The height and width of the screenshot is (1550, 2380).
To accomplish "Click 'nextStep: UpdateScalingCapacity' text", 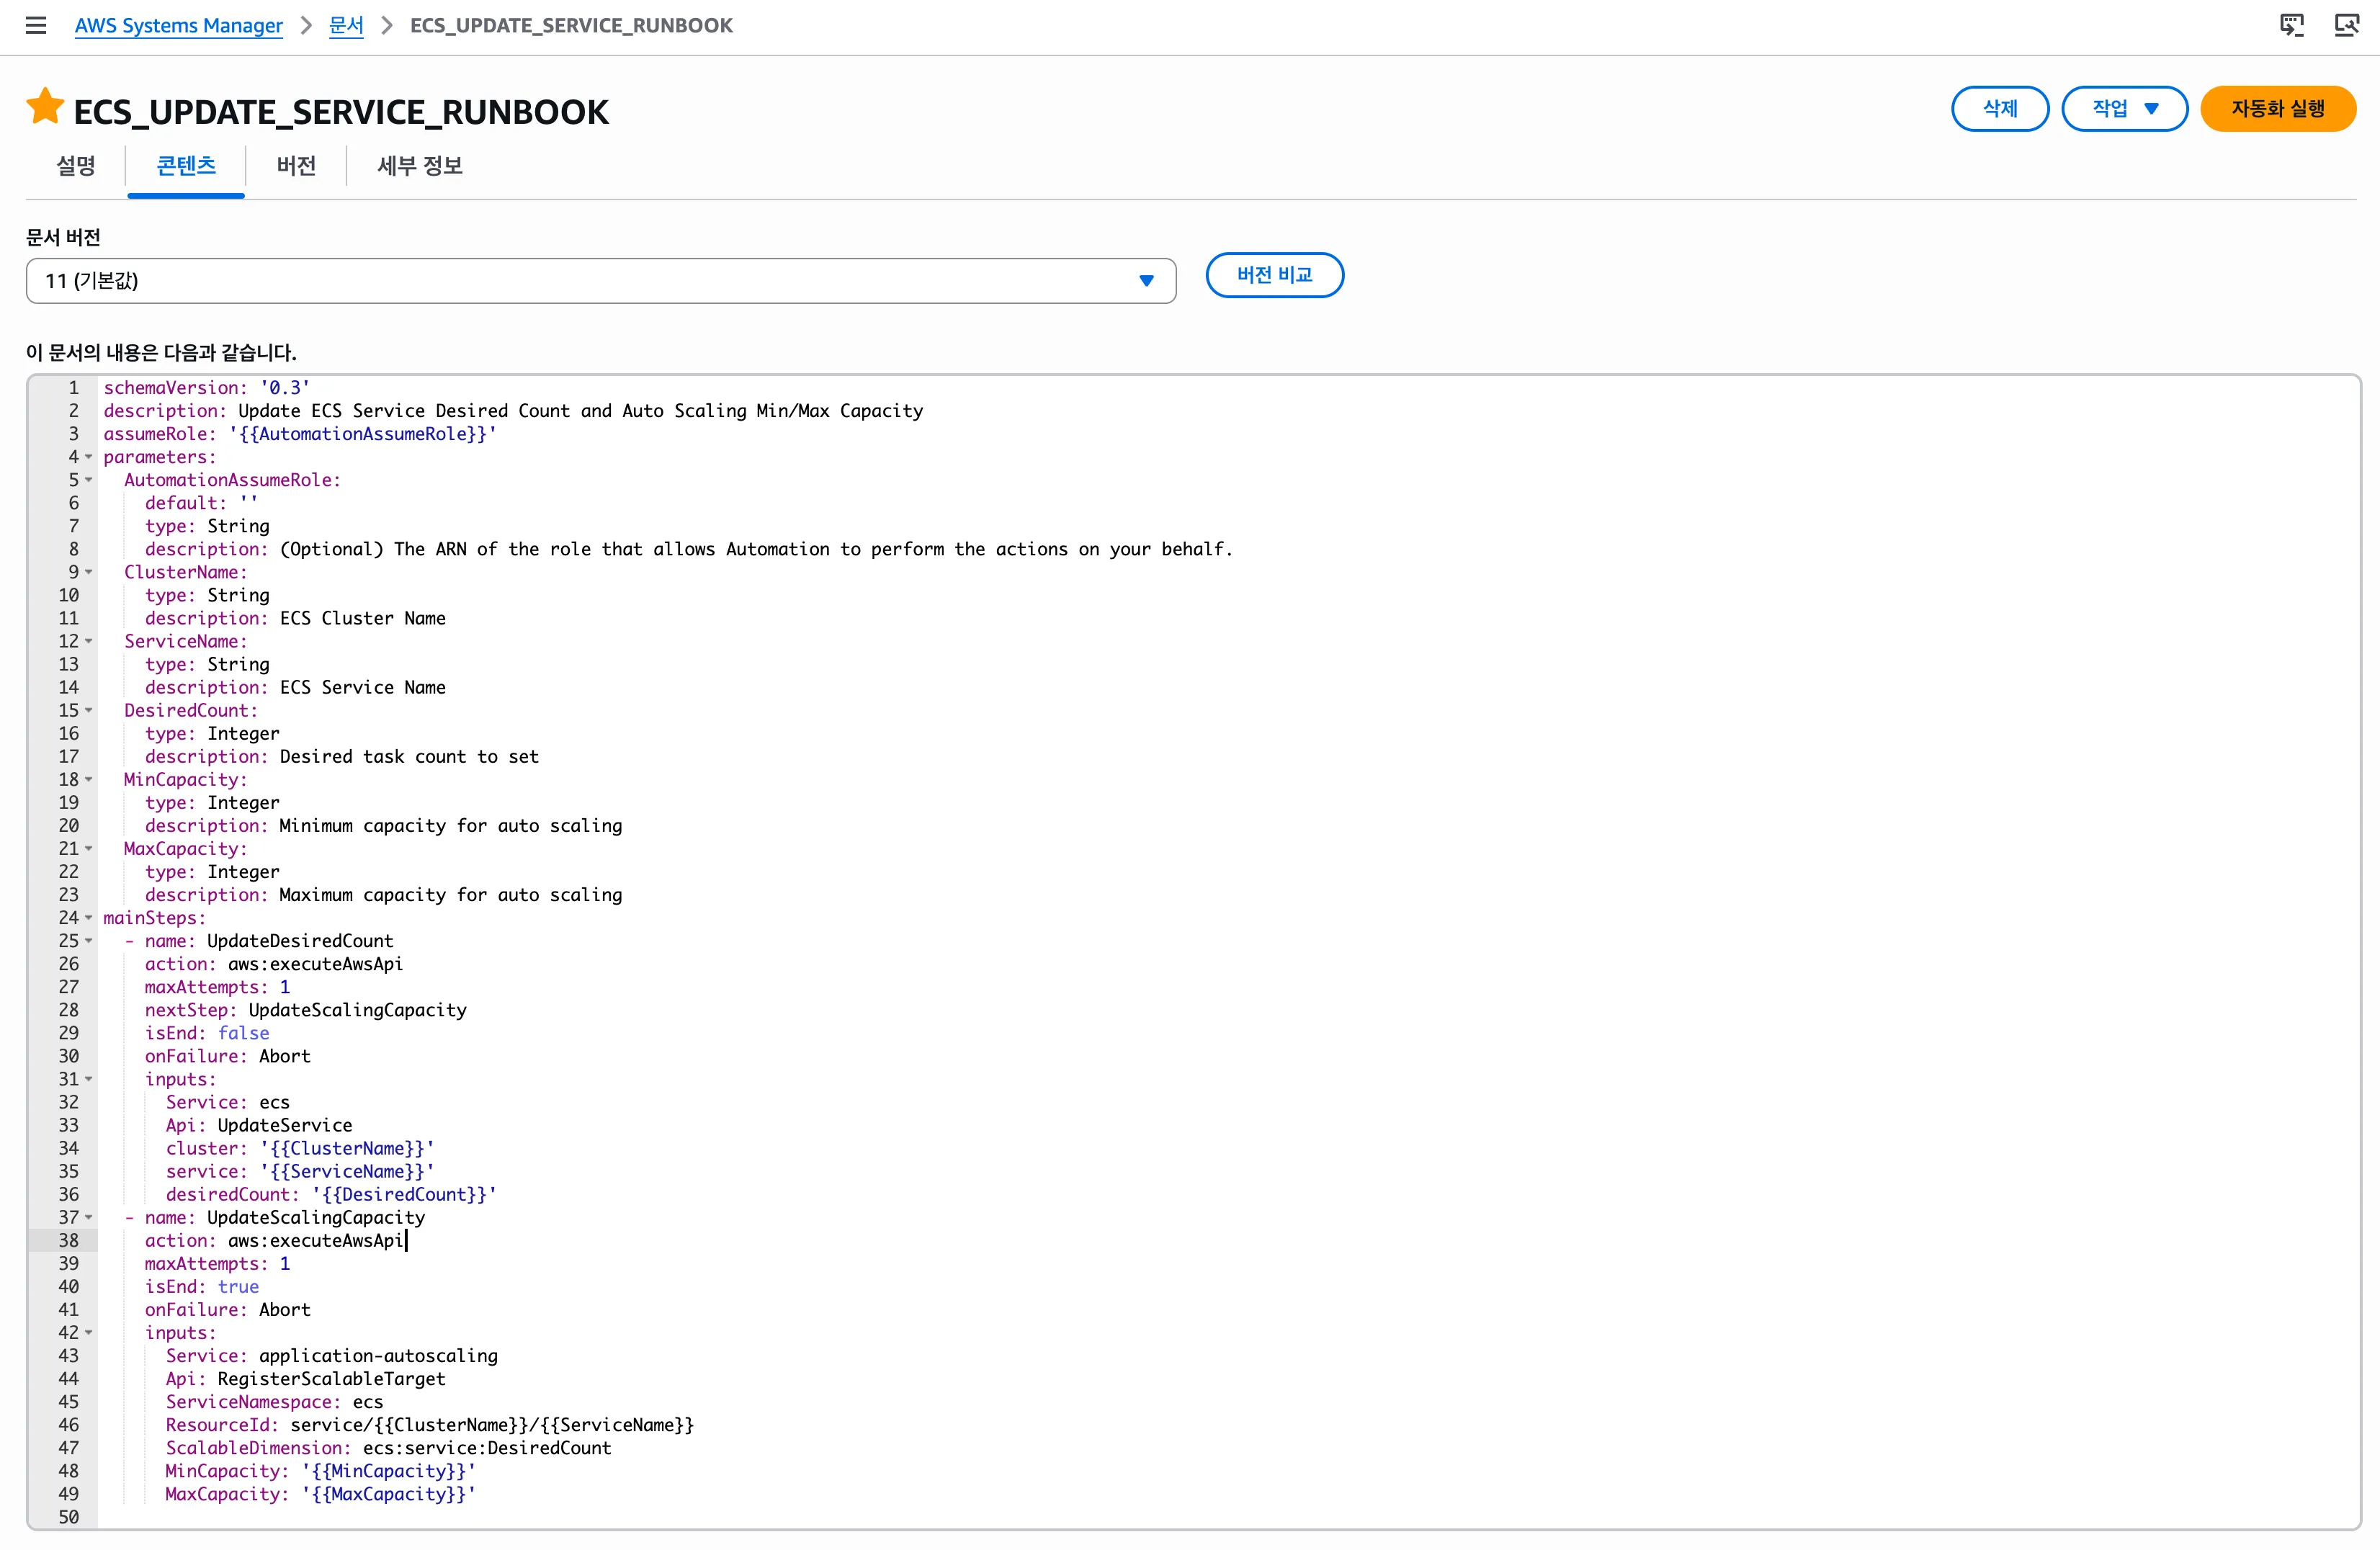I will [306, 1010].
